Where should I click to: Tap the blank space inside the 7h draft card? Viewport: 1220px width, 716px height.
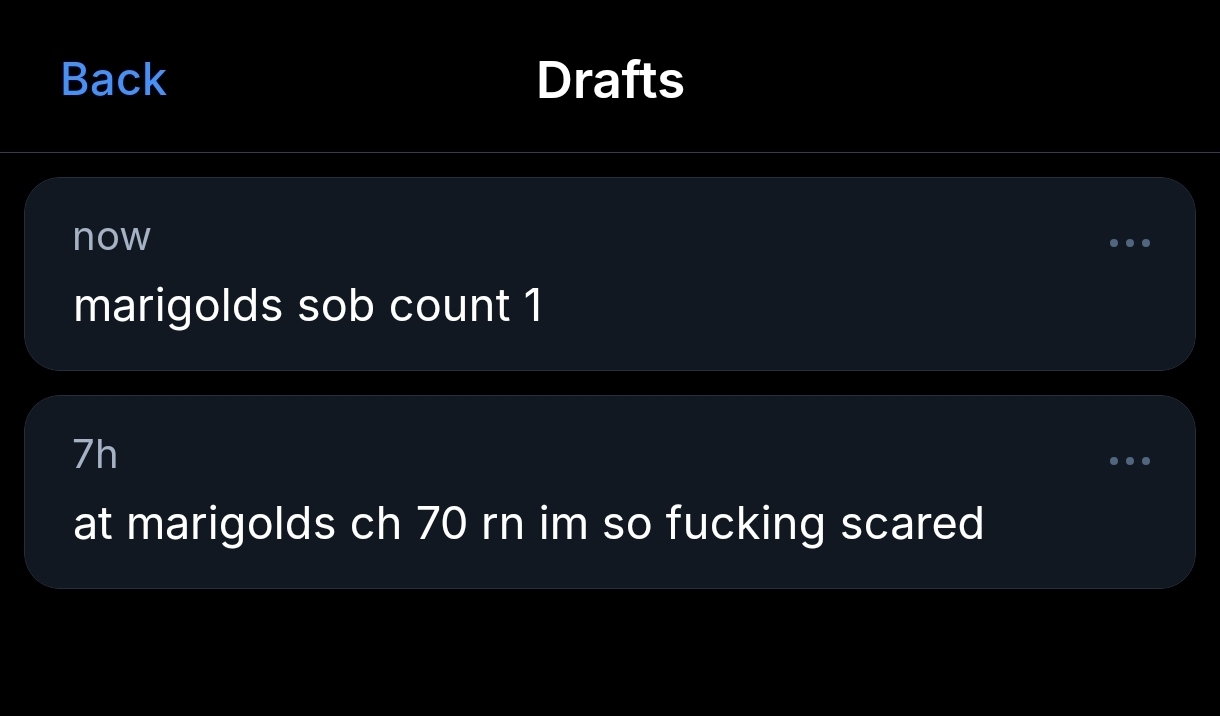1080,524
